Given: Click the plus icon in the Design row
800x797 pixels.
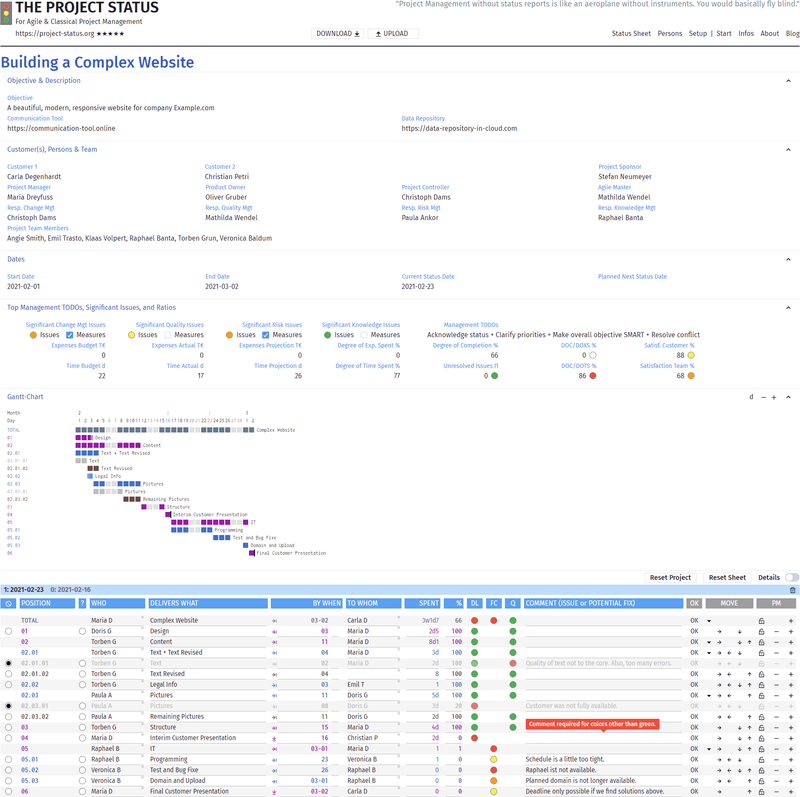Looking at the screenshot, I should [x=790, y=632].
